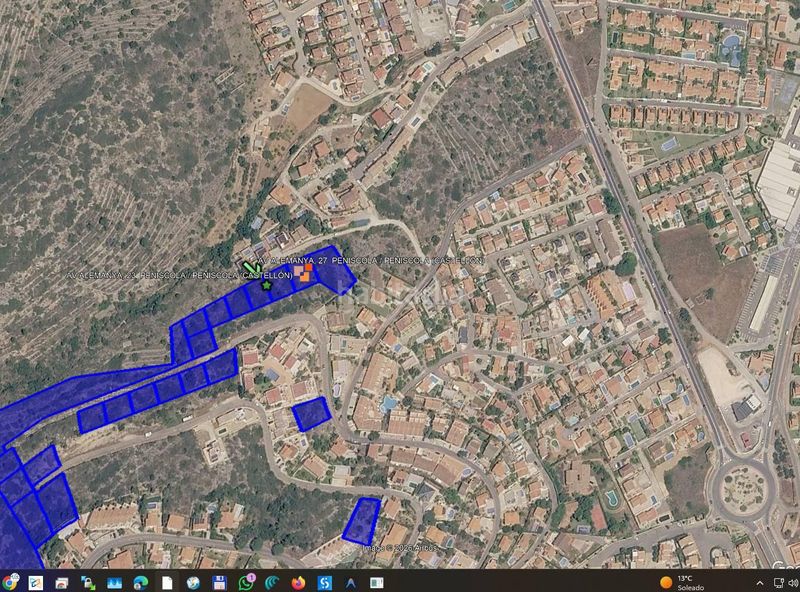This screenshot has width=800, height=592.
Task: Open Google Chrome from the taskbar
Action: pyautogui.click(x=9, y=582)
